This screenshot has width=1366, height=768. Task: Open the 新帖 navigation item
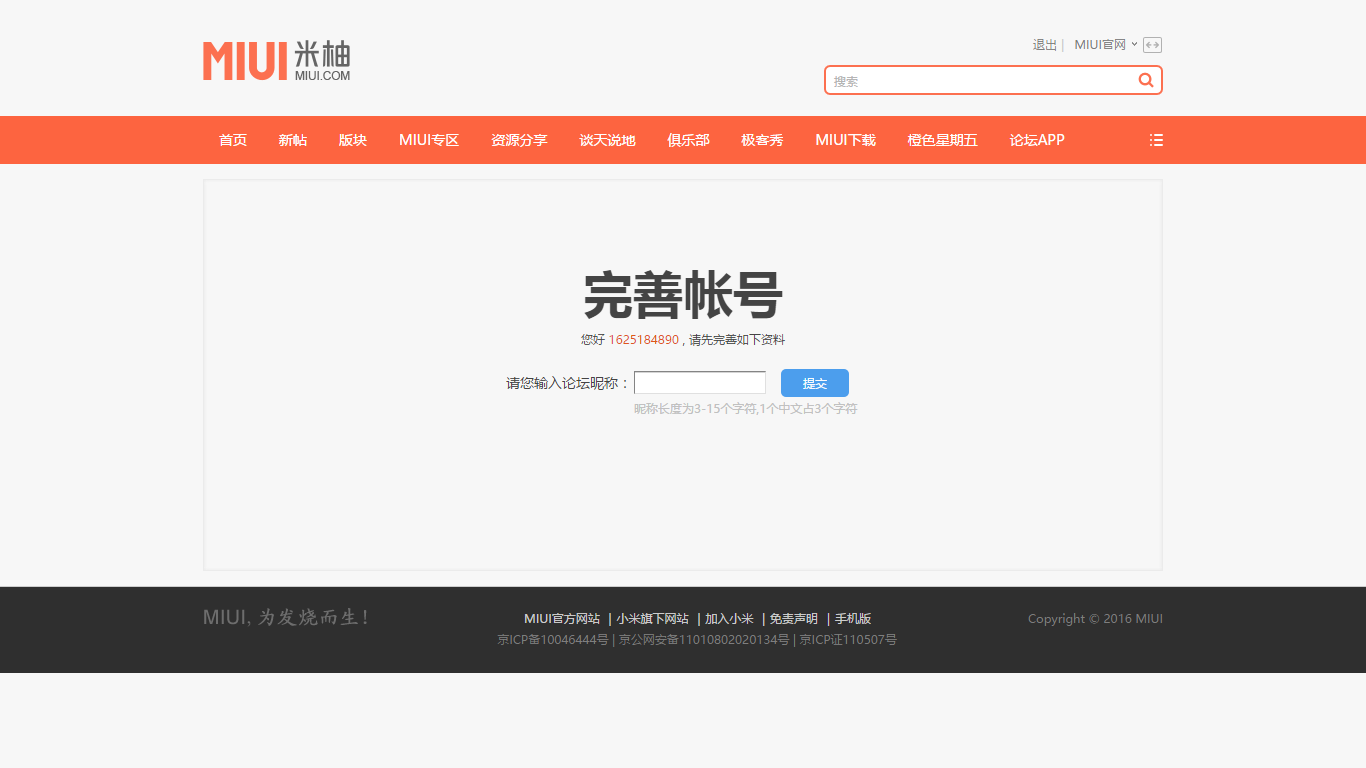[x=293, y=140]
